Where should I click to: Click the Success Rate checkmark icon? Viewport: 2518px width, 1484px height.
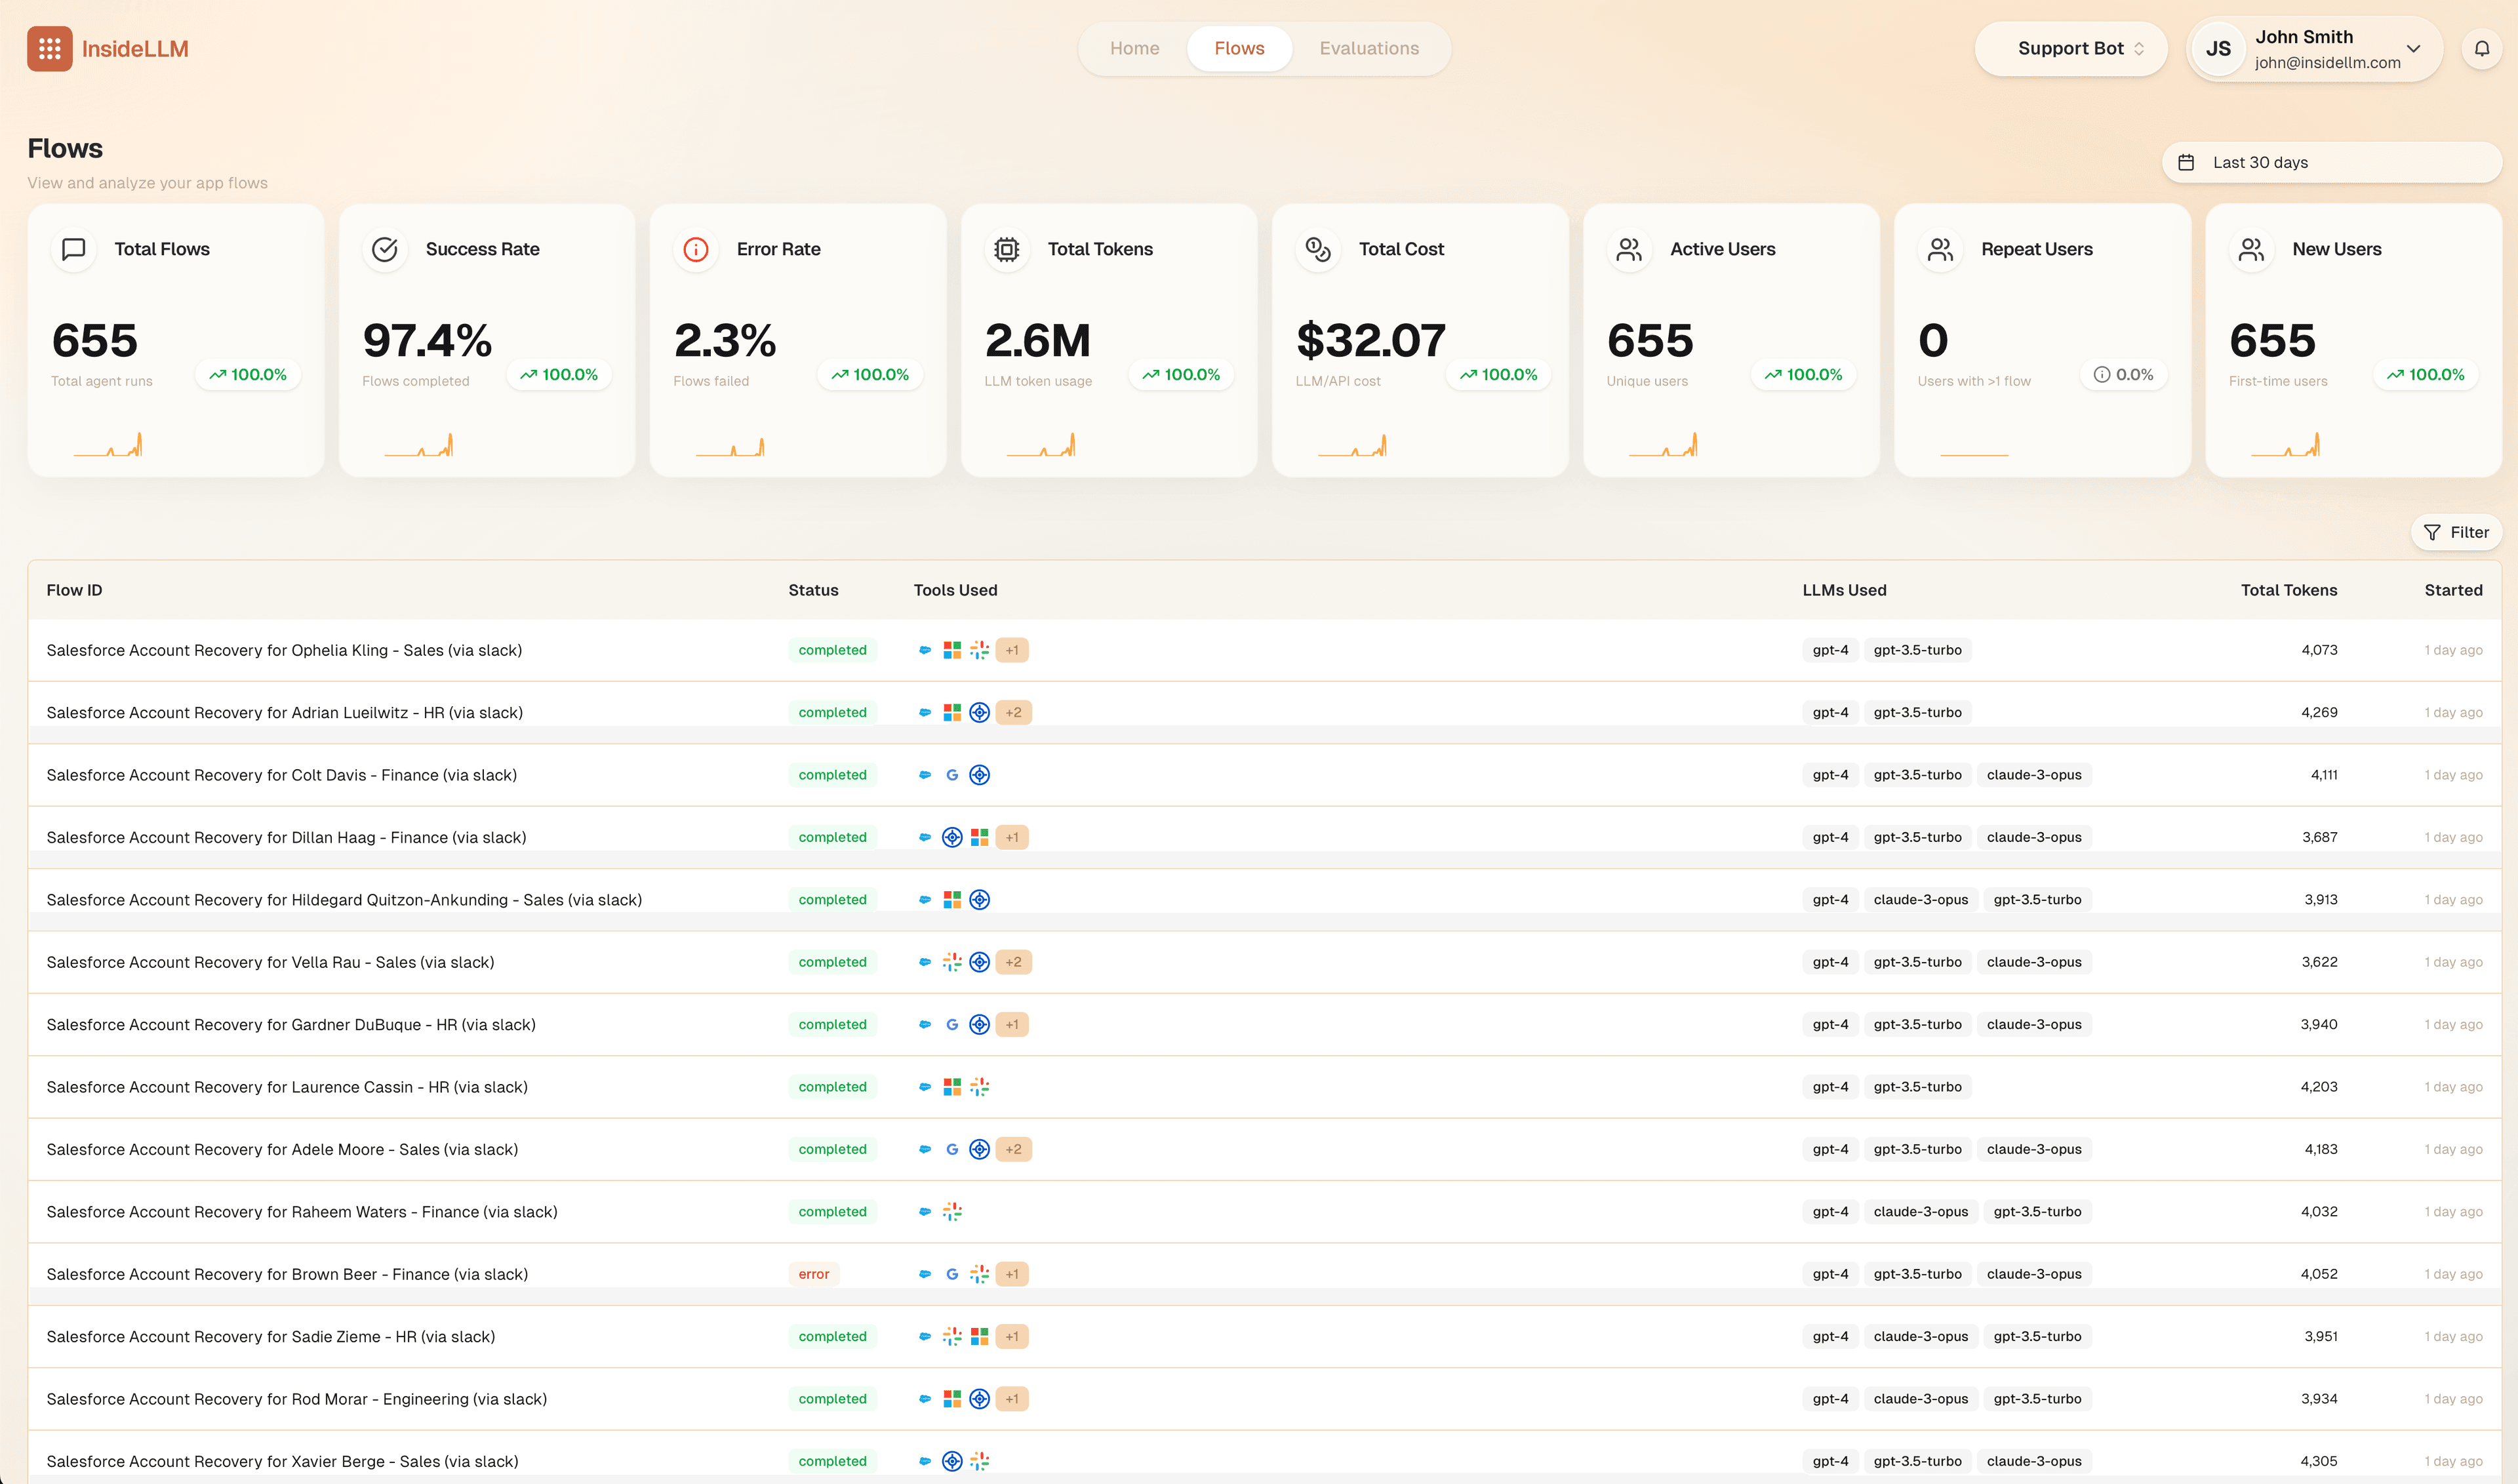385,249
